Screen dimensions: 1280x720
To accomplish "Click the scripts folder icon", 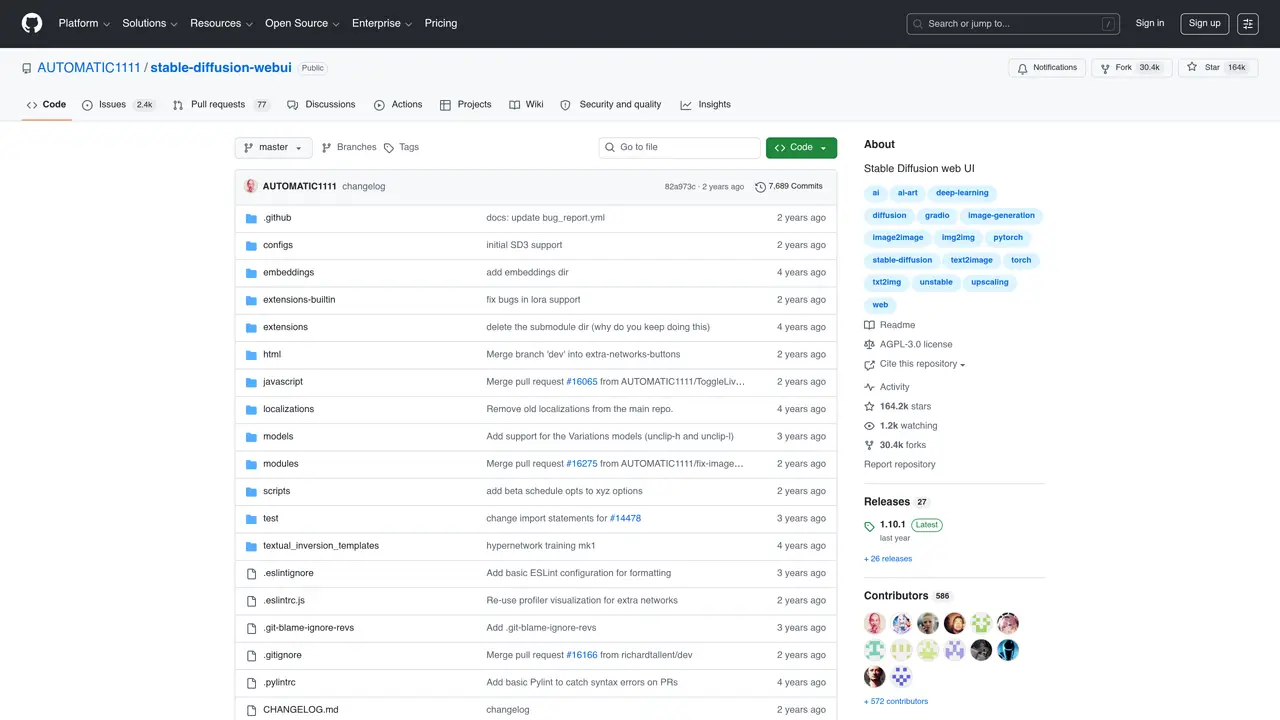I will (x=252, y=491).
